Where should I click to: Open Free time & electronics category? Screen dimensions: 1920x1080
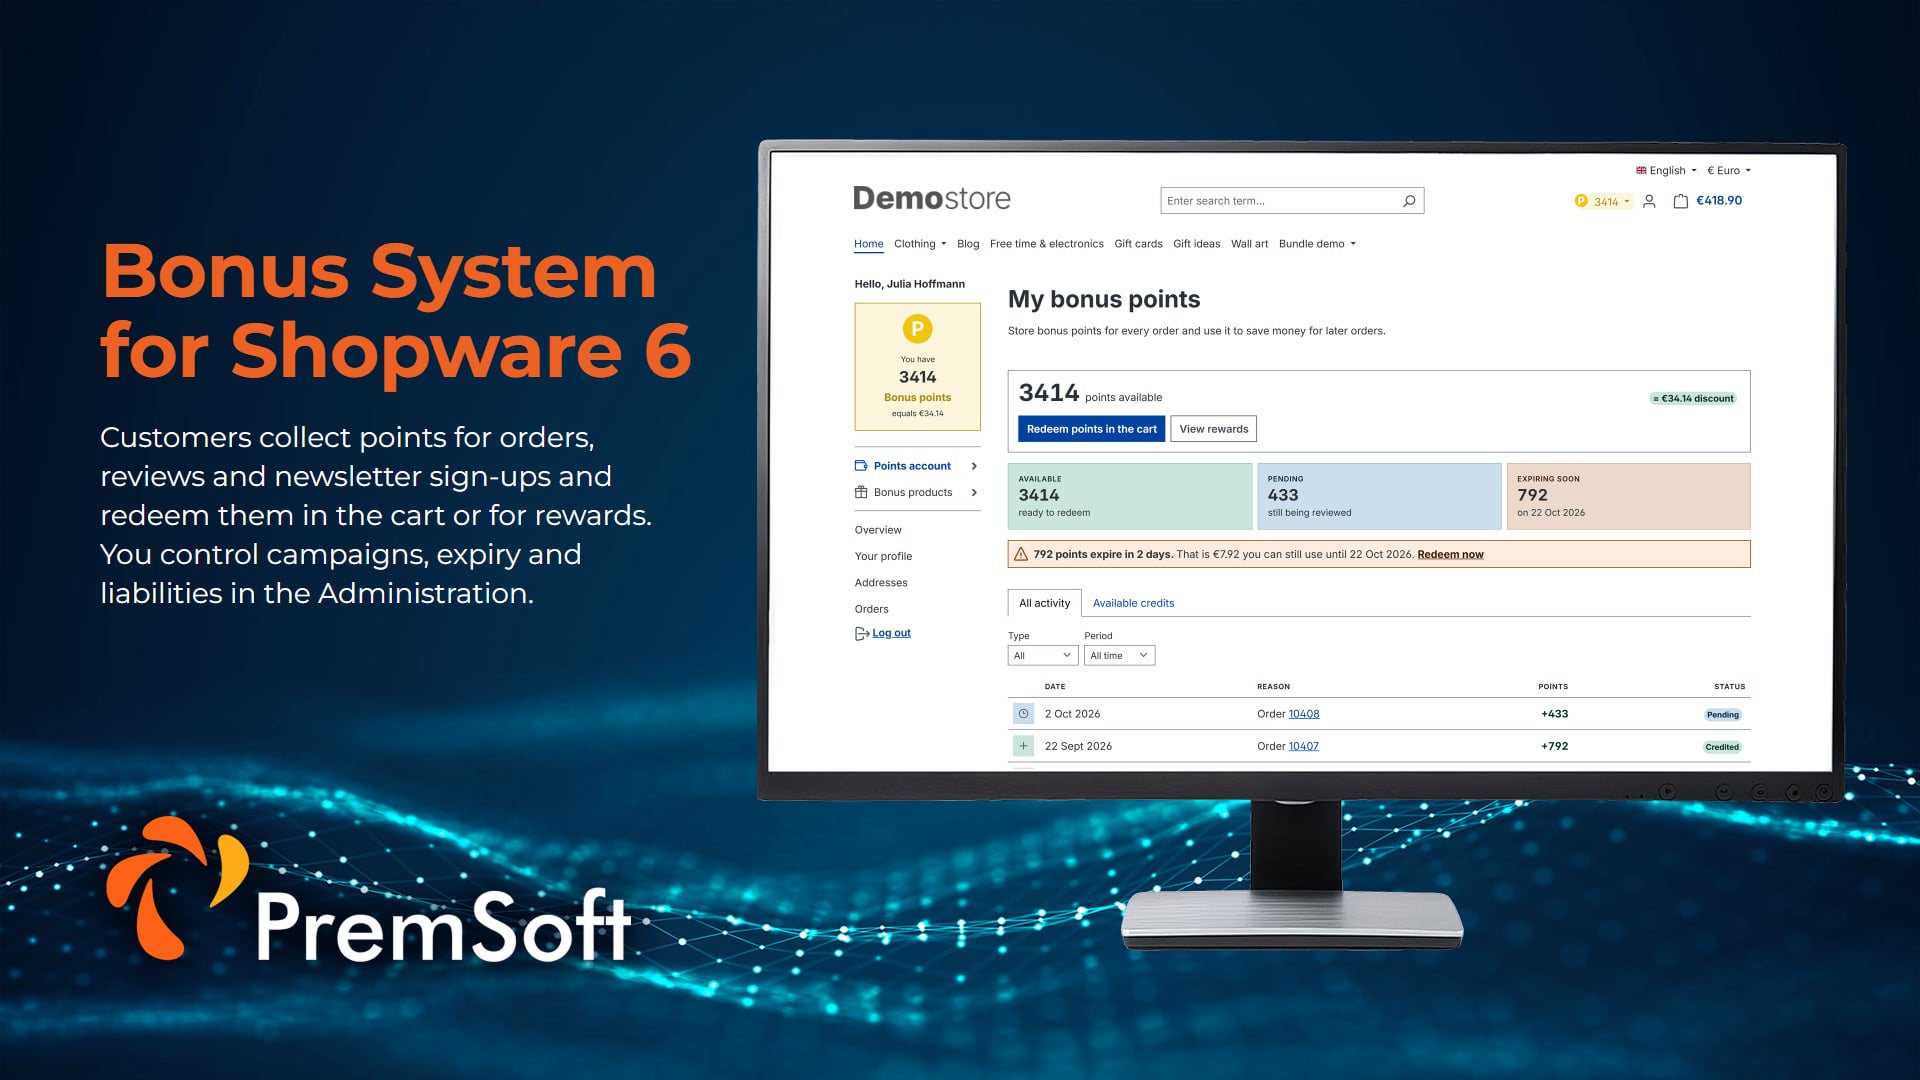click(x=1047, y=244)
